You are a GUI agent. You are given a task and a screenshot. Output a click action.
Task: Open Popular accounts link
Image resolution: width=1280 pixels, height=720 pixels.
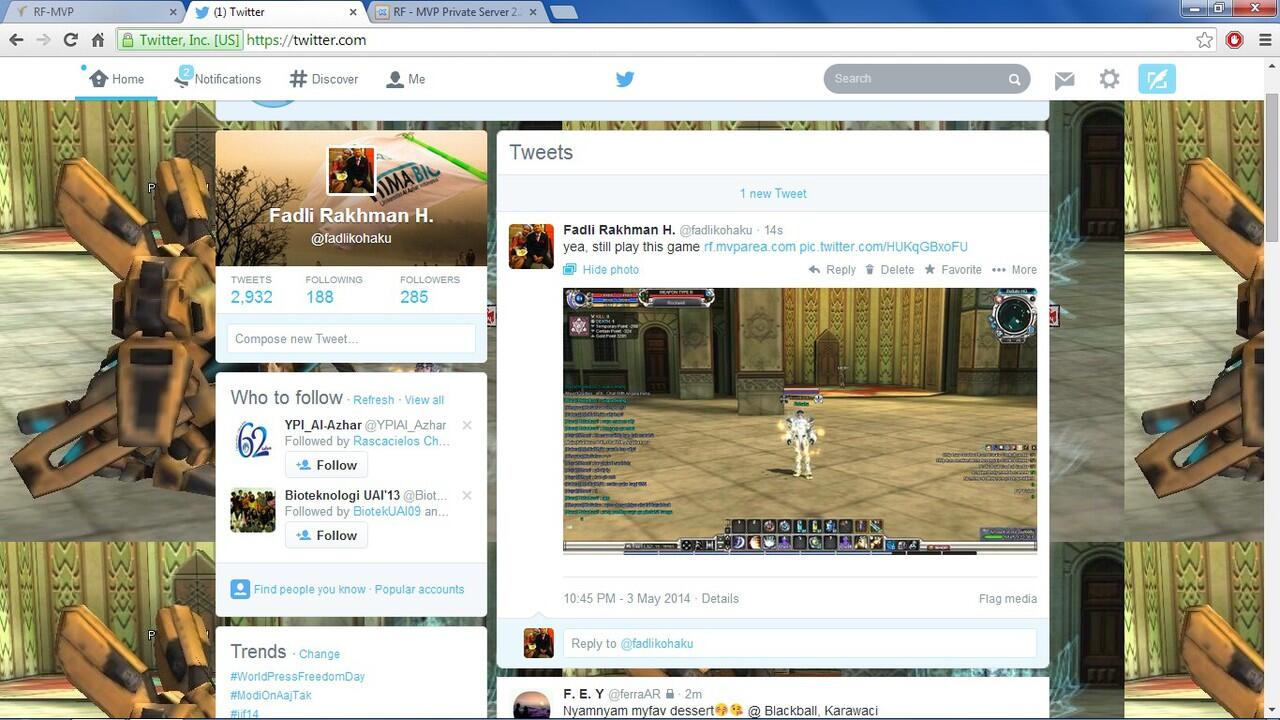point(419,589)
